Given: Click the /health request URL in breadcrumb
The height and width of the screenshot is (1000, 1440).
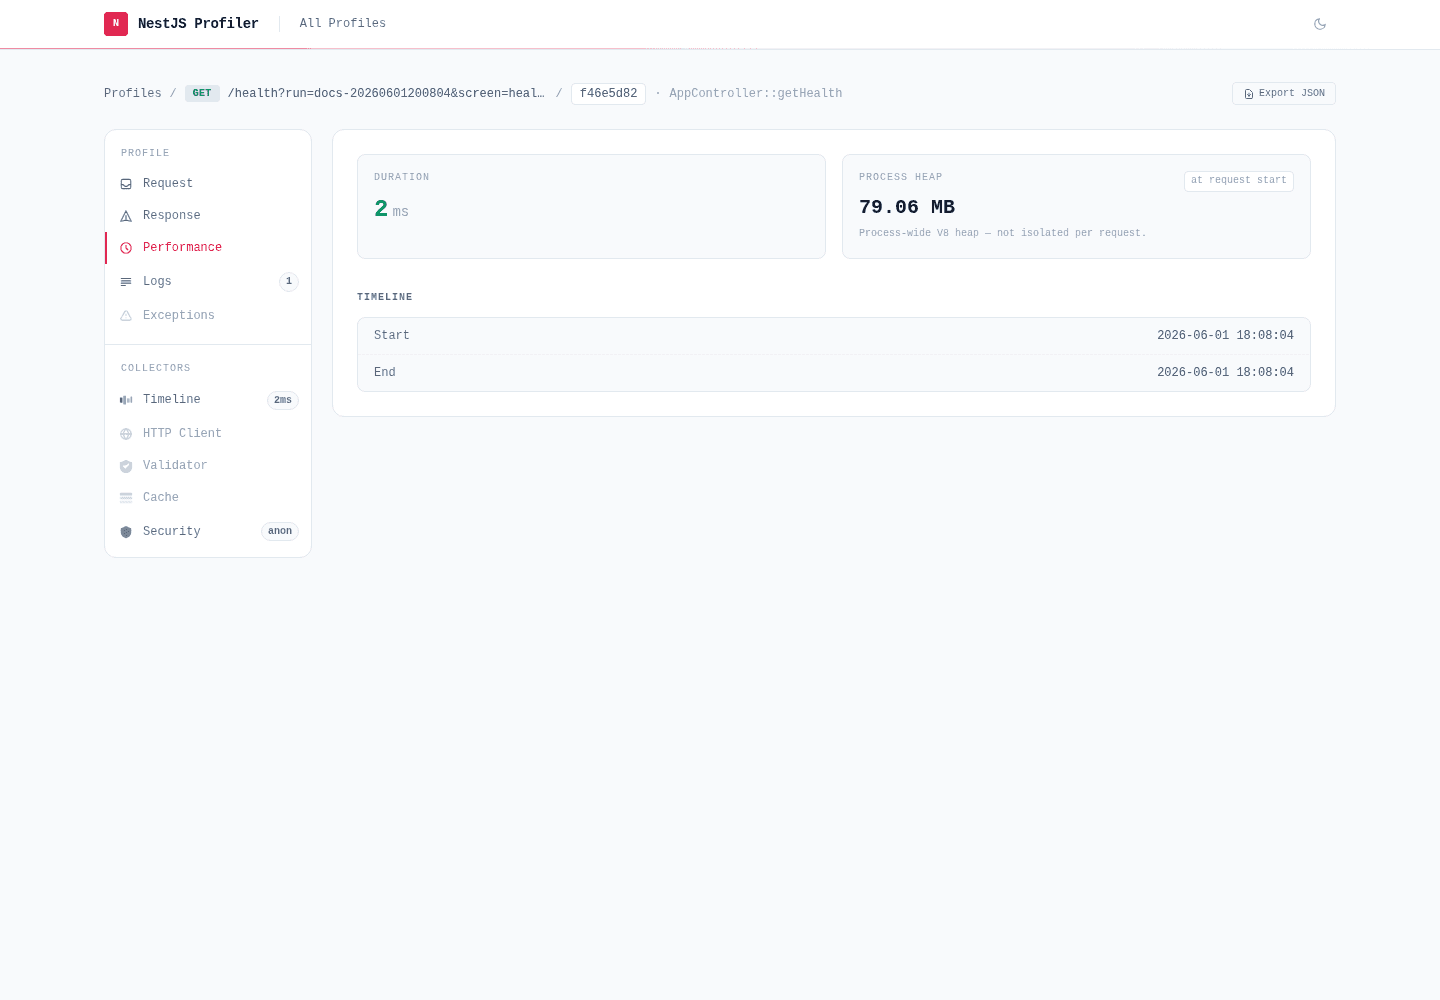Looking at the screenshot, I should click(x=386, y=93).
